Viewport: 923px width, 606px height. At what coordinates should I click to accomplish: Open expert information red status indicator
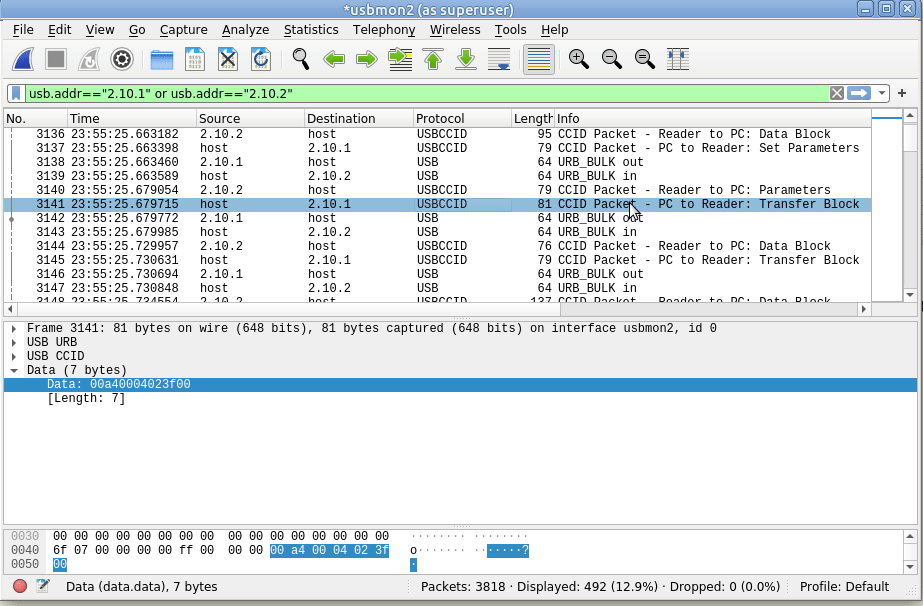click(19, 586)
